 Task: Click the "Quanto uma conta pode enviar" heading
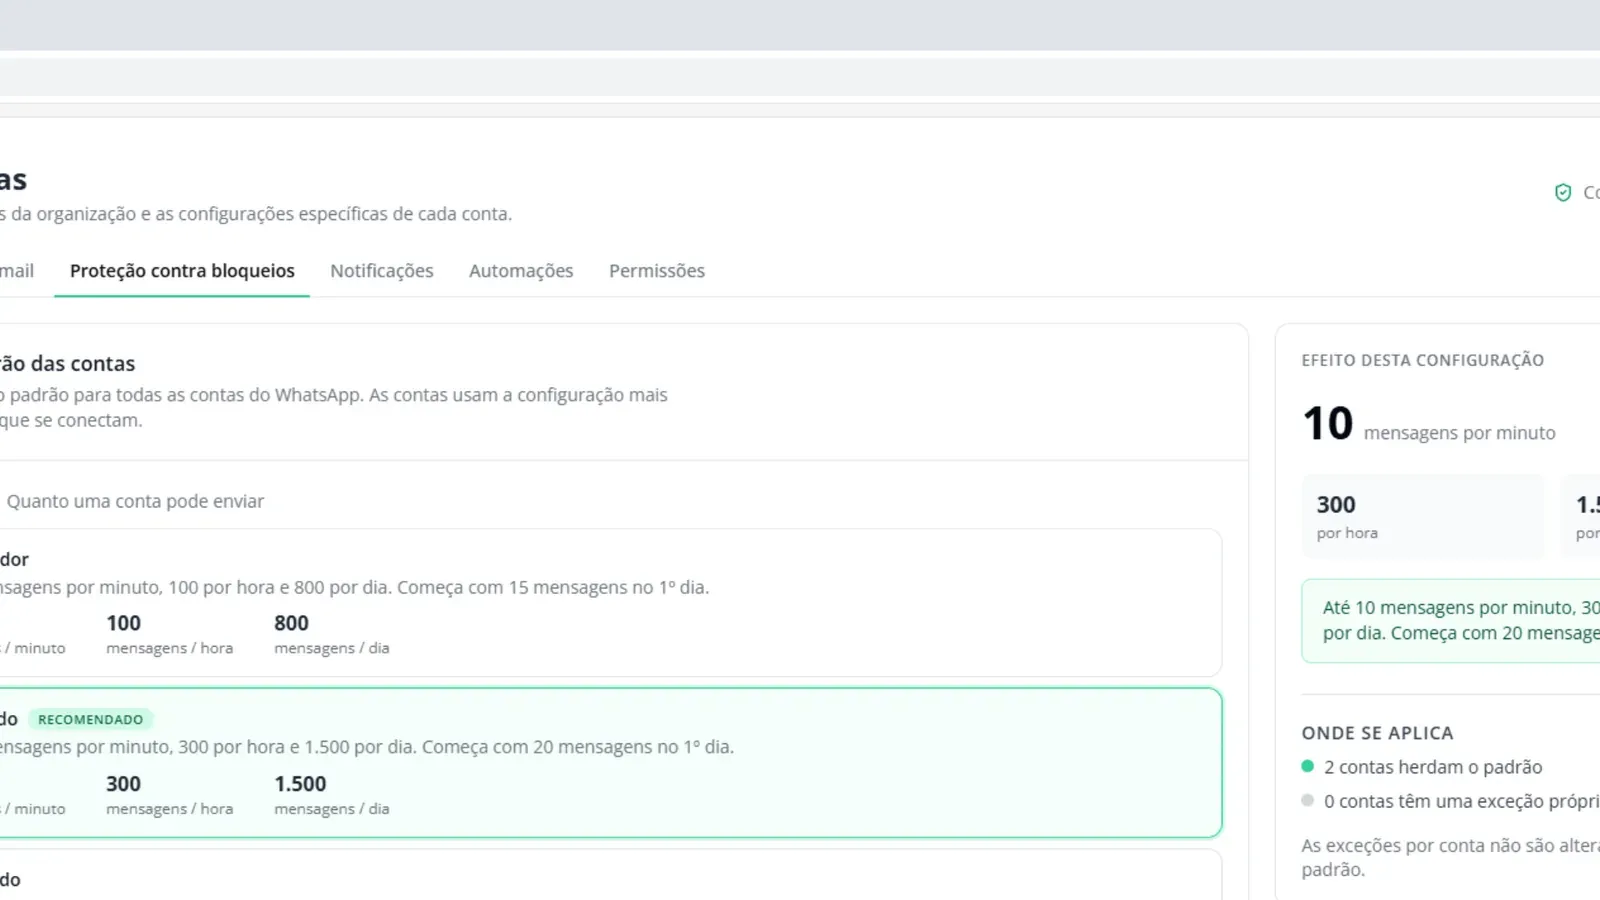click(x=135, y=501)
